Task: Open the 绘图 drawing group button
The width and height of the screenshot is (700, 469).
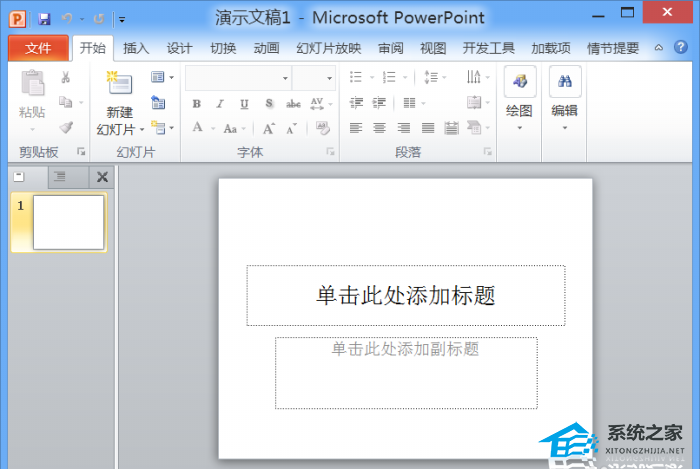Action: click(x=520, y=99)
